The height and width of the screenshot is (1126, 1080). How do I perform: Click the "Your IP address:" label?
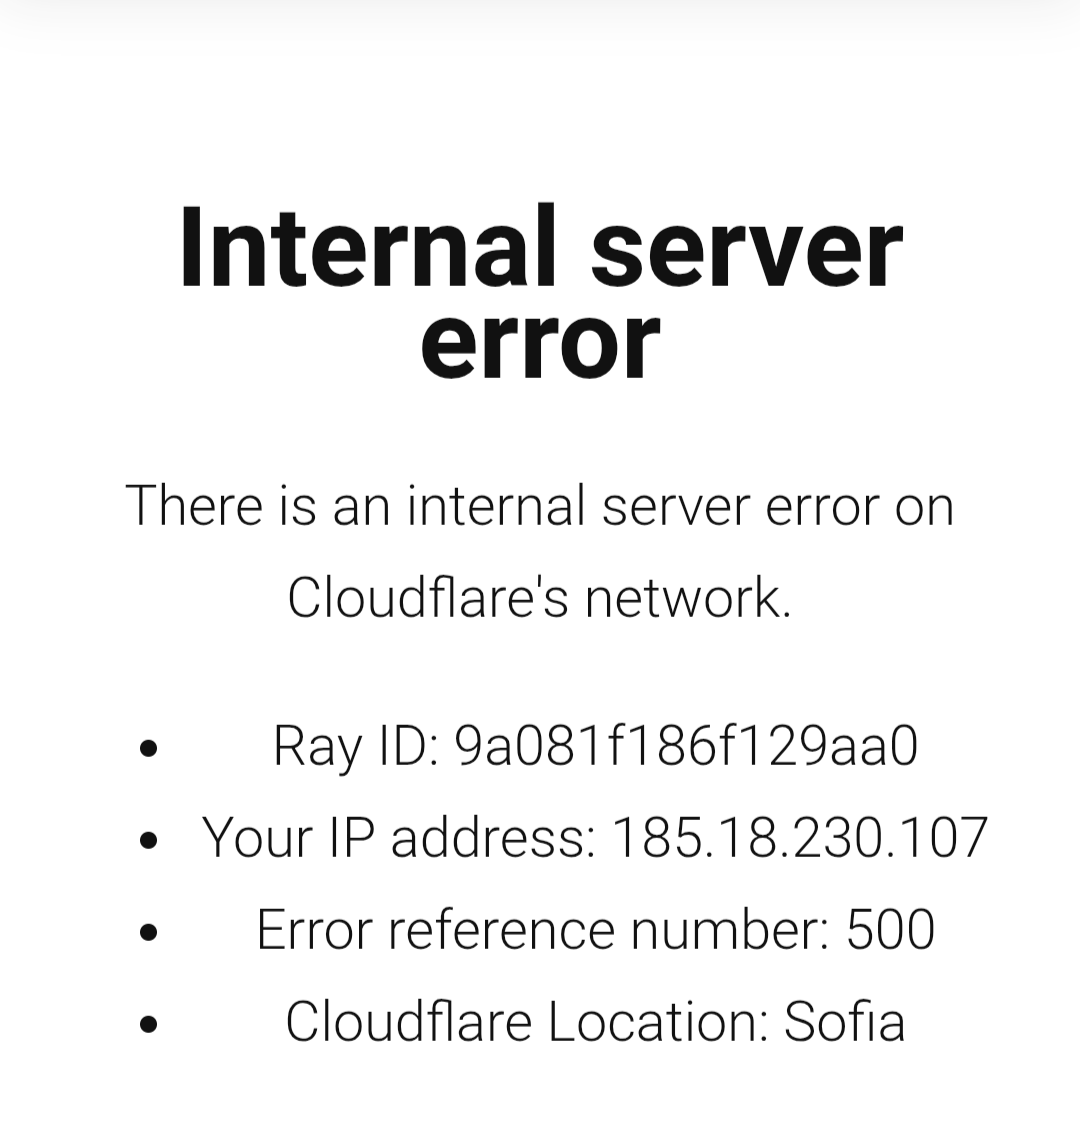[398, 838]
